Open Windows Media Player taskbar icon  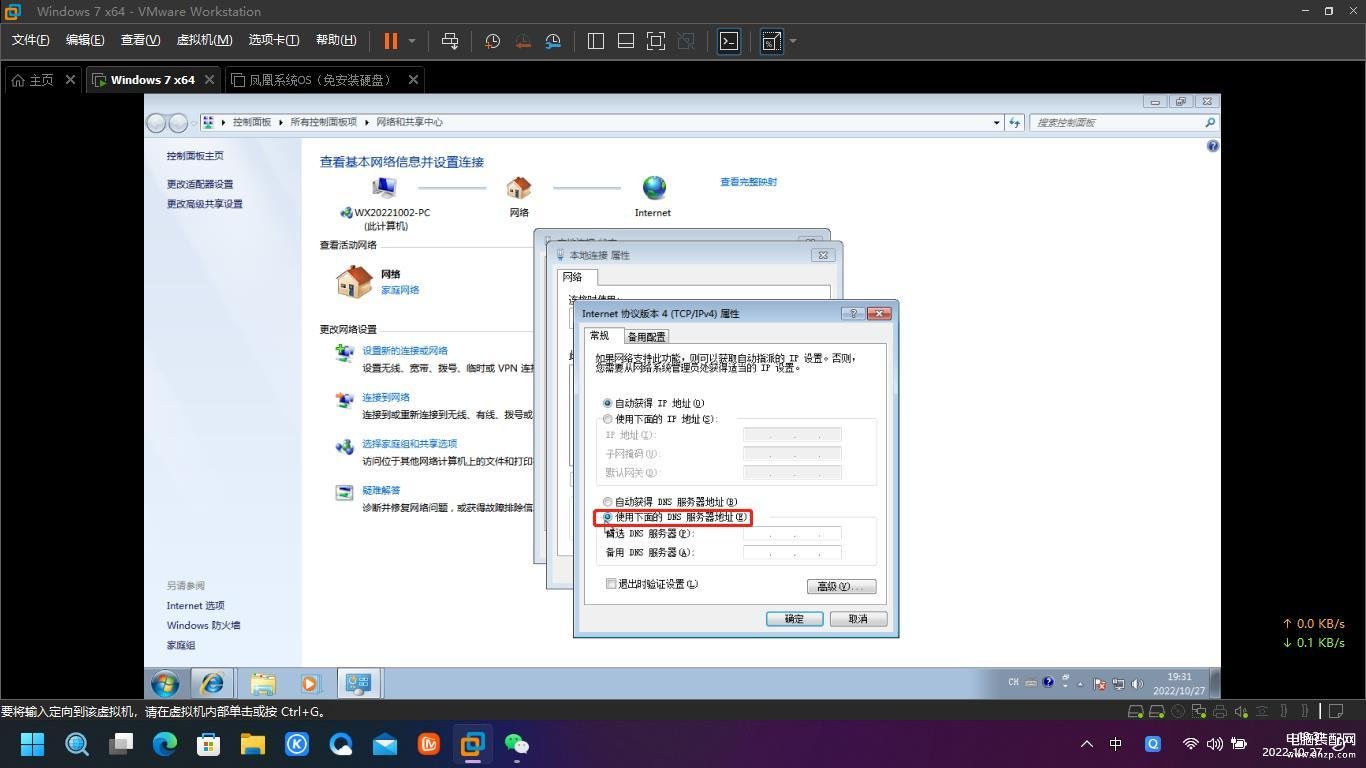(x=310, y=684)
